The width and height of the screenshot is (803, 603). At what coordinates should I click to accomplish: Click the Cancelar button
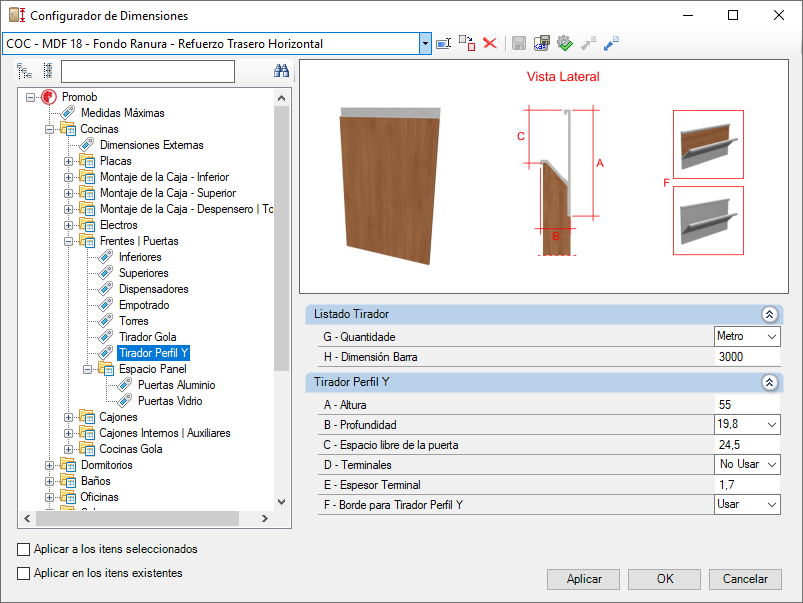745,579
